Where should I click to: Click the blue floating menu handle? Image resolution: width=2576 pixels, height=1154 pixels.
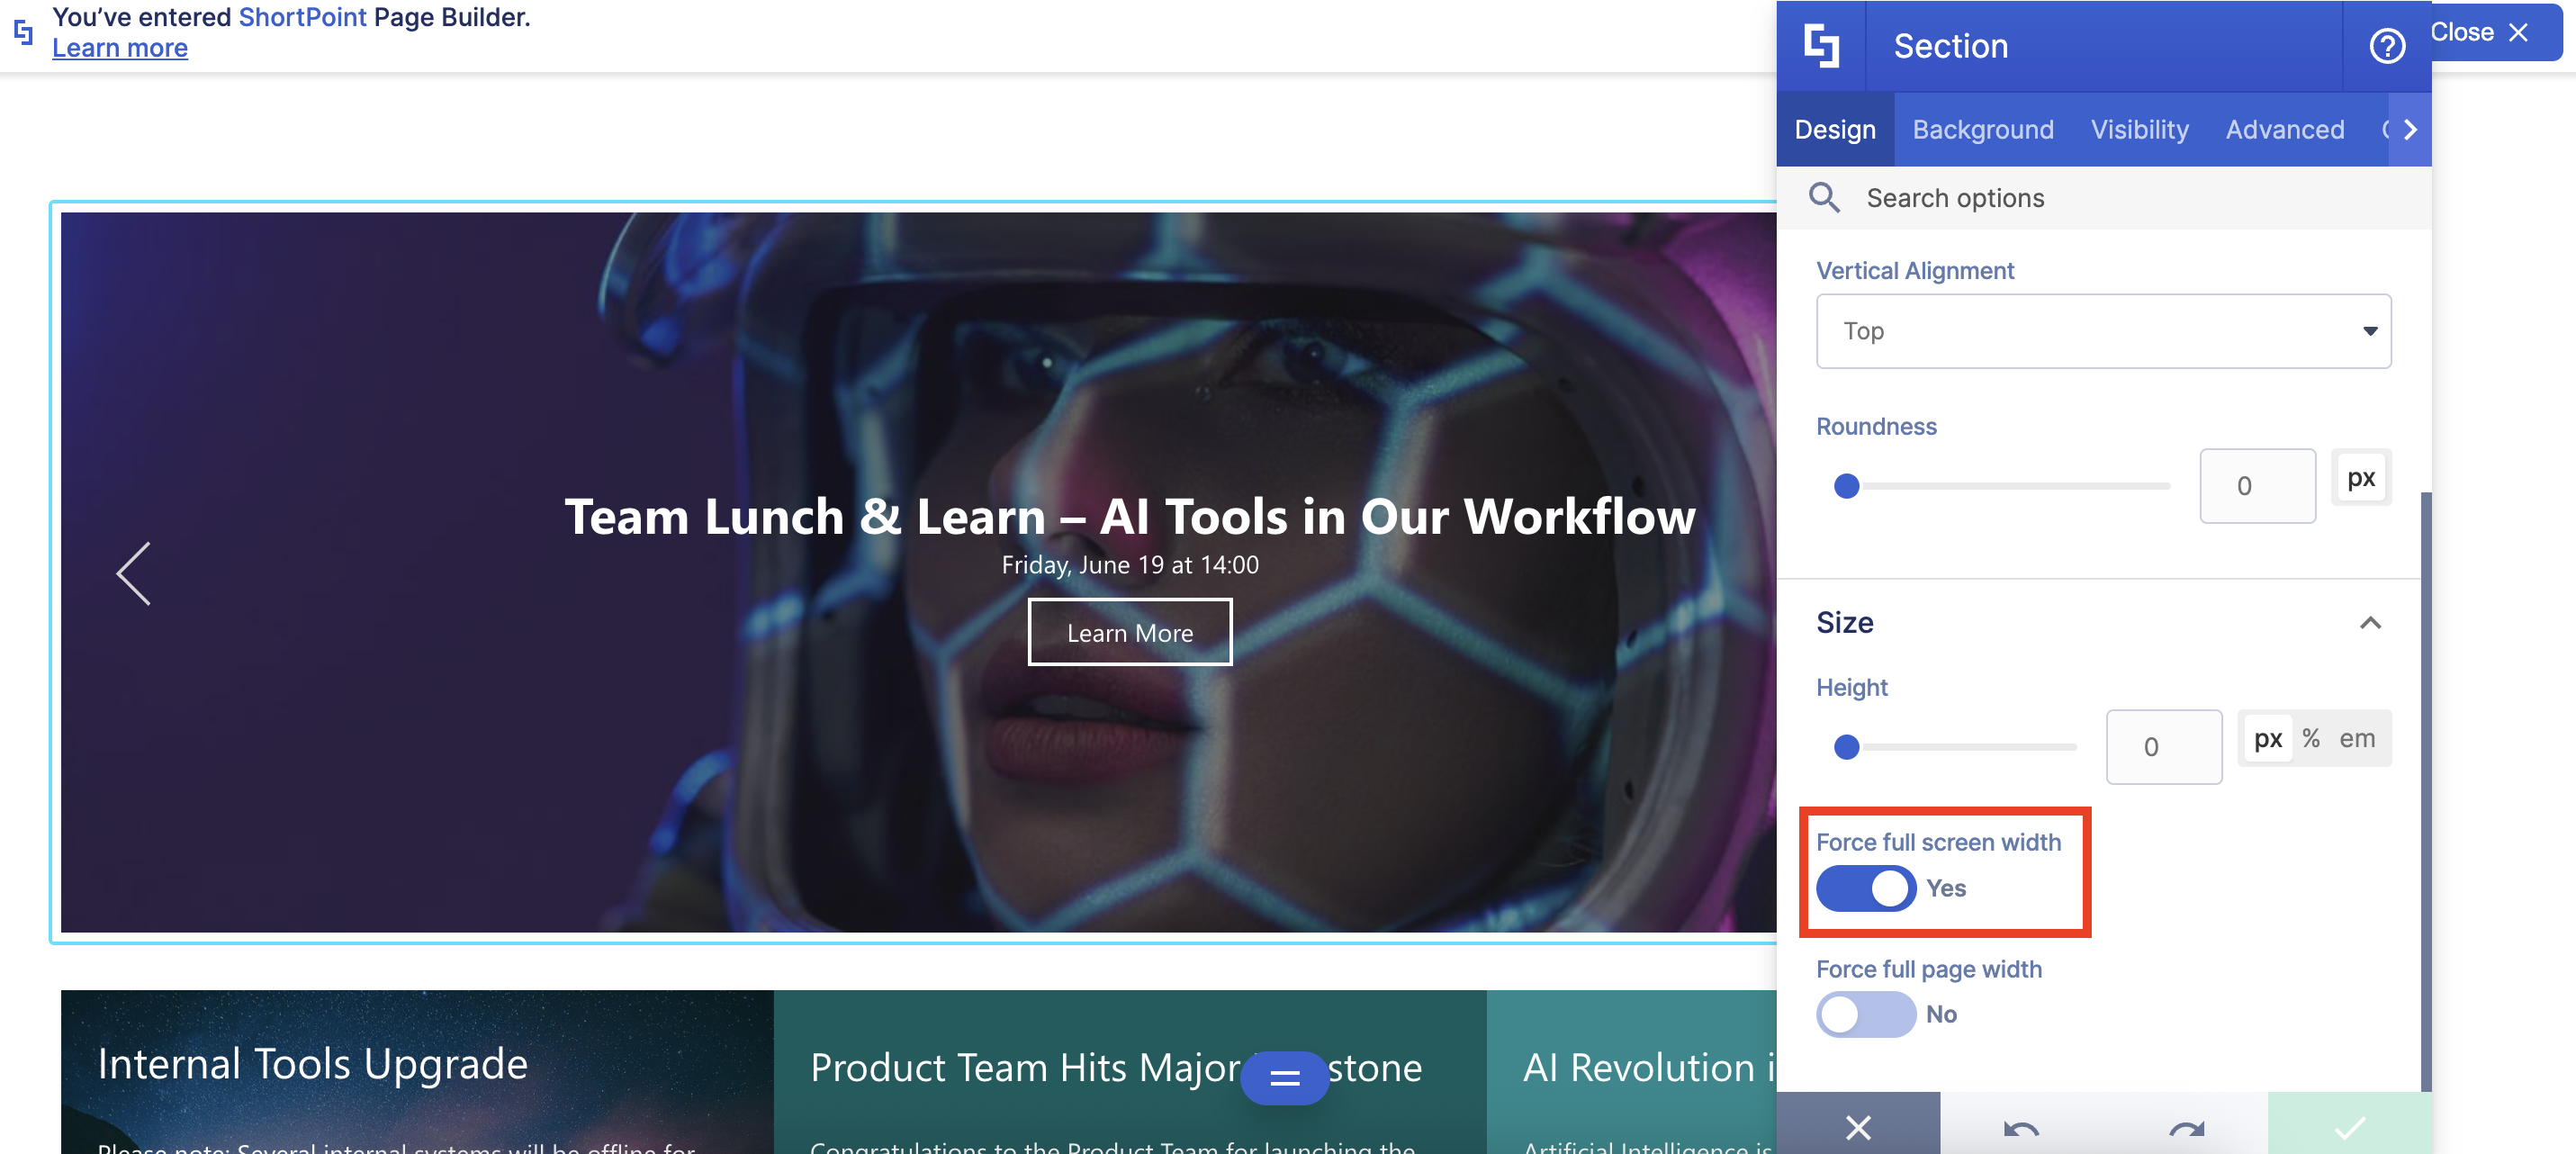click(x=1284, y=1077)
